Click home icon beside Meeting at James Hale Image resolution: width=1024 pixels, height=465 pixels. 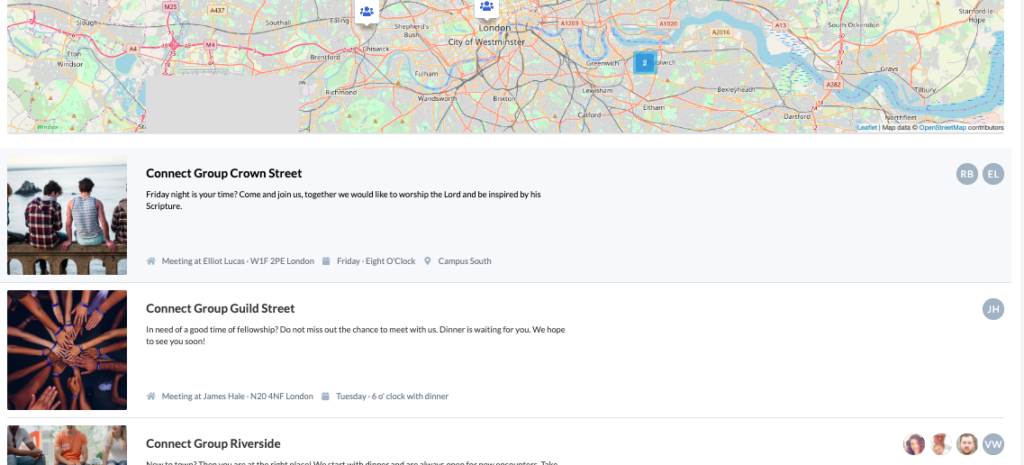[x=151, y=396]
